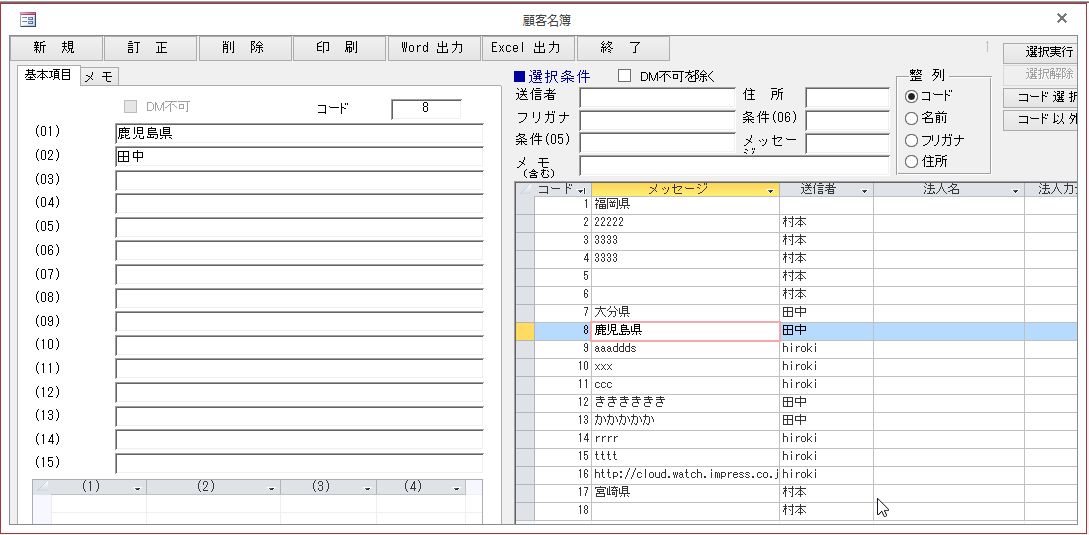Select the フリガナ sort radio button
1089x535 pixels.
click(911, 140)
